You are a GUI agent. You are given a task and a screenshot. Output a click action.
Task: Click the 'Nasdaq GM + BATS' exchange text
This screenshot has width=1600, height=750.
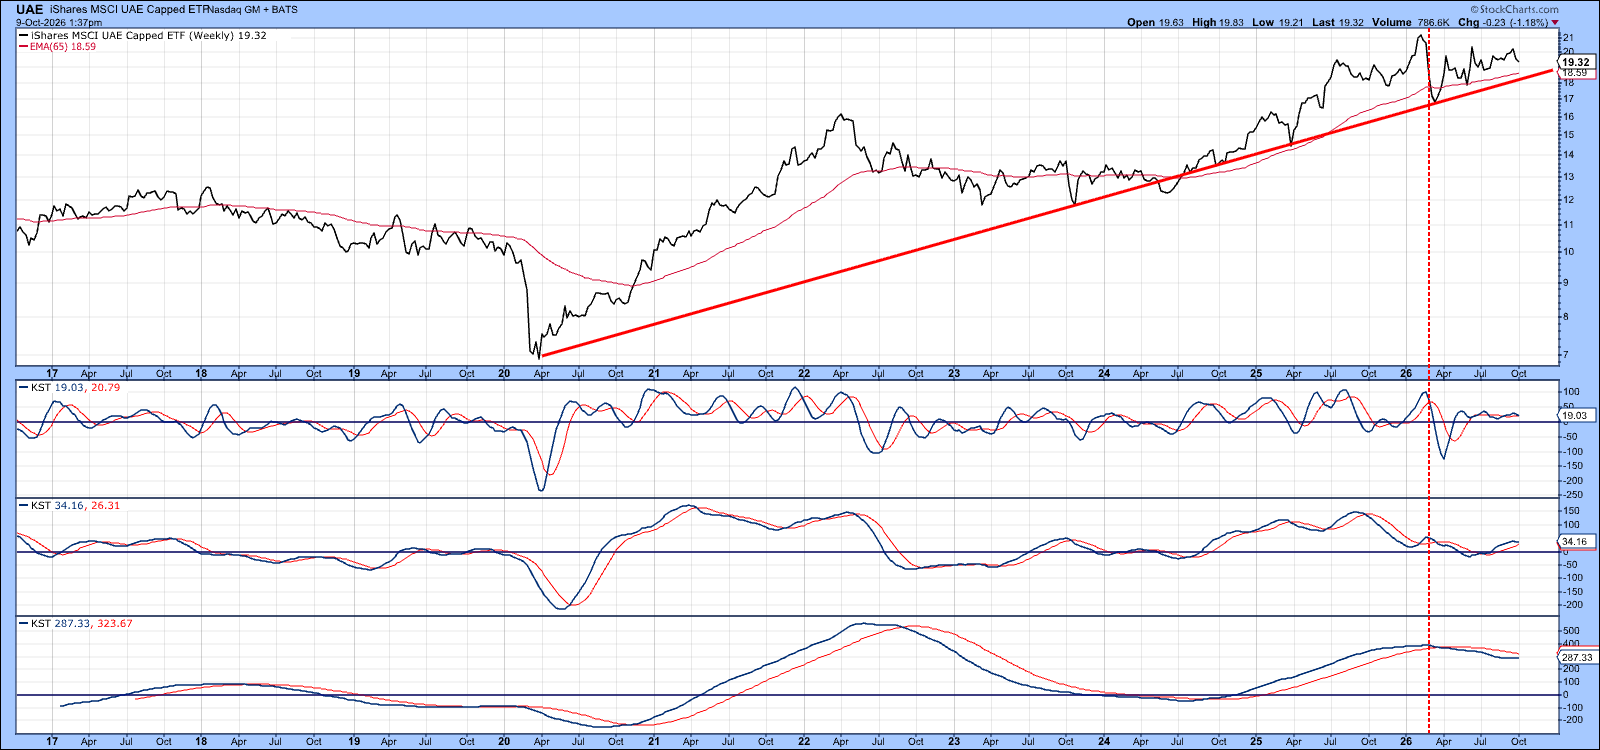253,10
